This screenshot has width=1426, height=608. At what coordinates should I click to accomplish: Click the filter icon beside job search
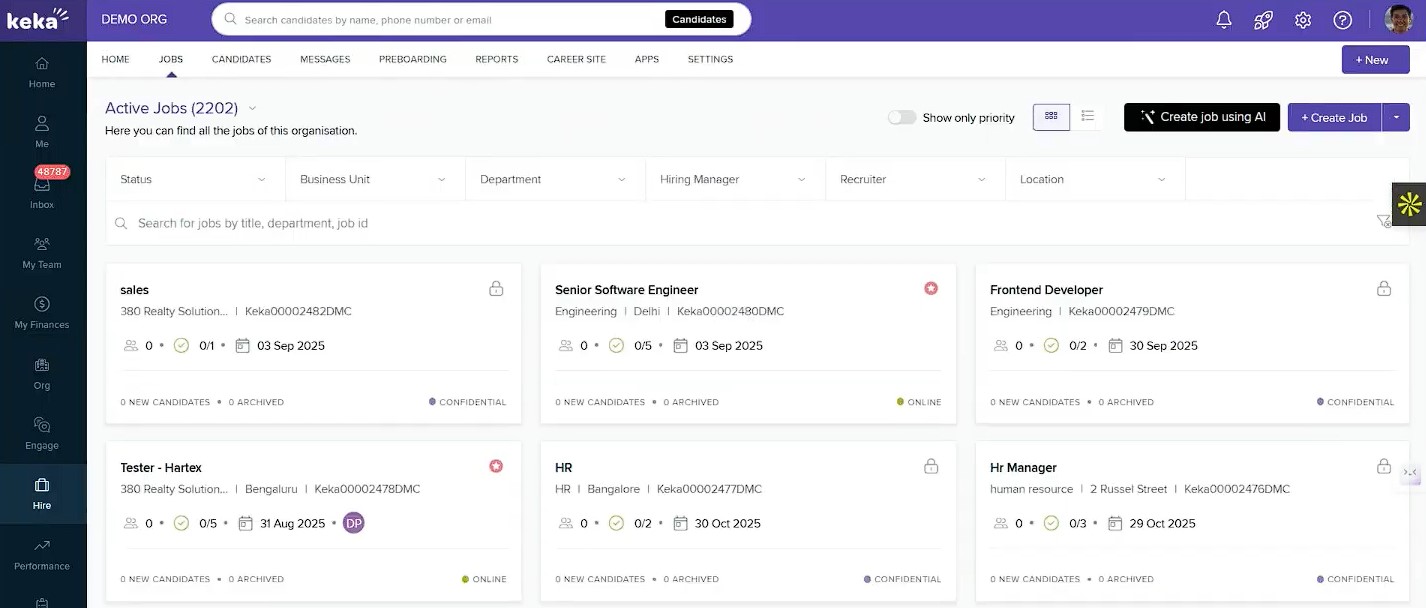tap(1384, 222)
